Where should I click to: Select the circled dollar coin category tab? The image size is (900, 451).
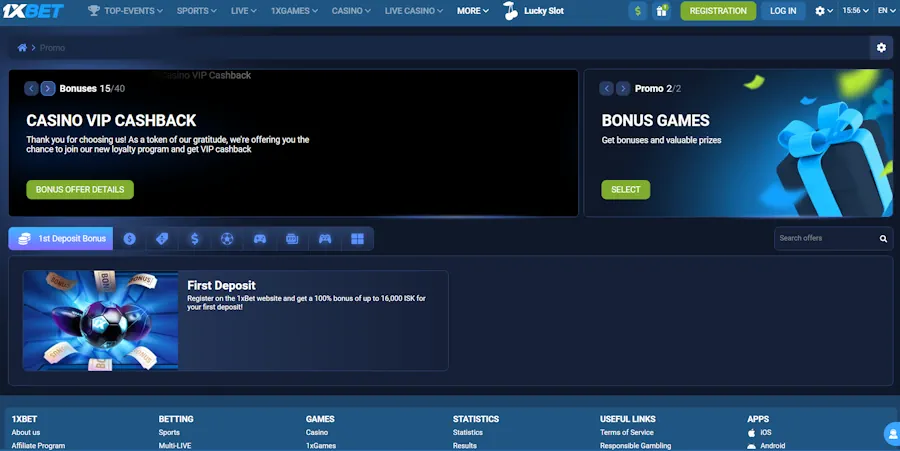point(130,239)
